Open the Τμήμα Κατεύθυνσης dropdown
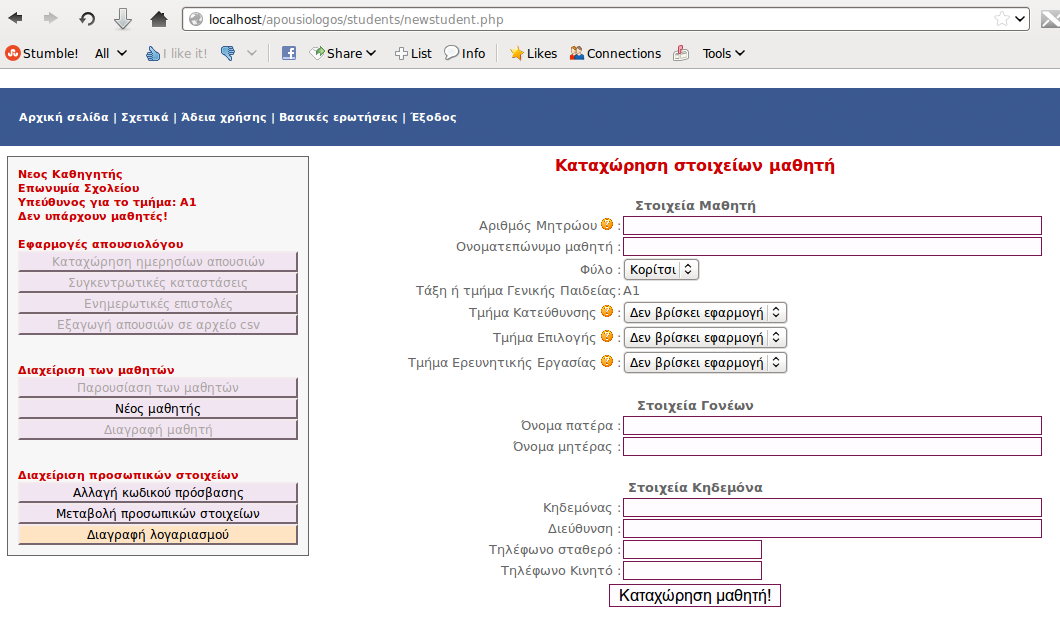This screenshot has height=620, width=1060. click(x=705, y=311)
